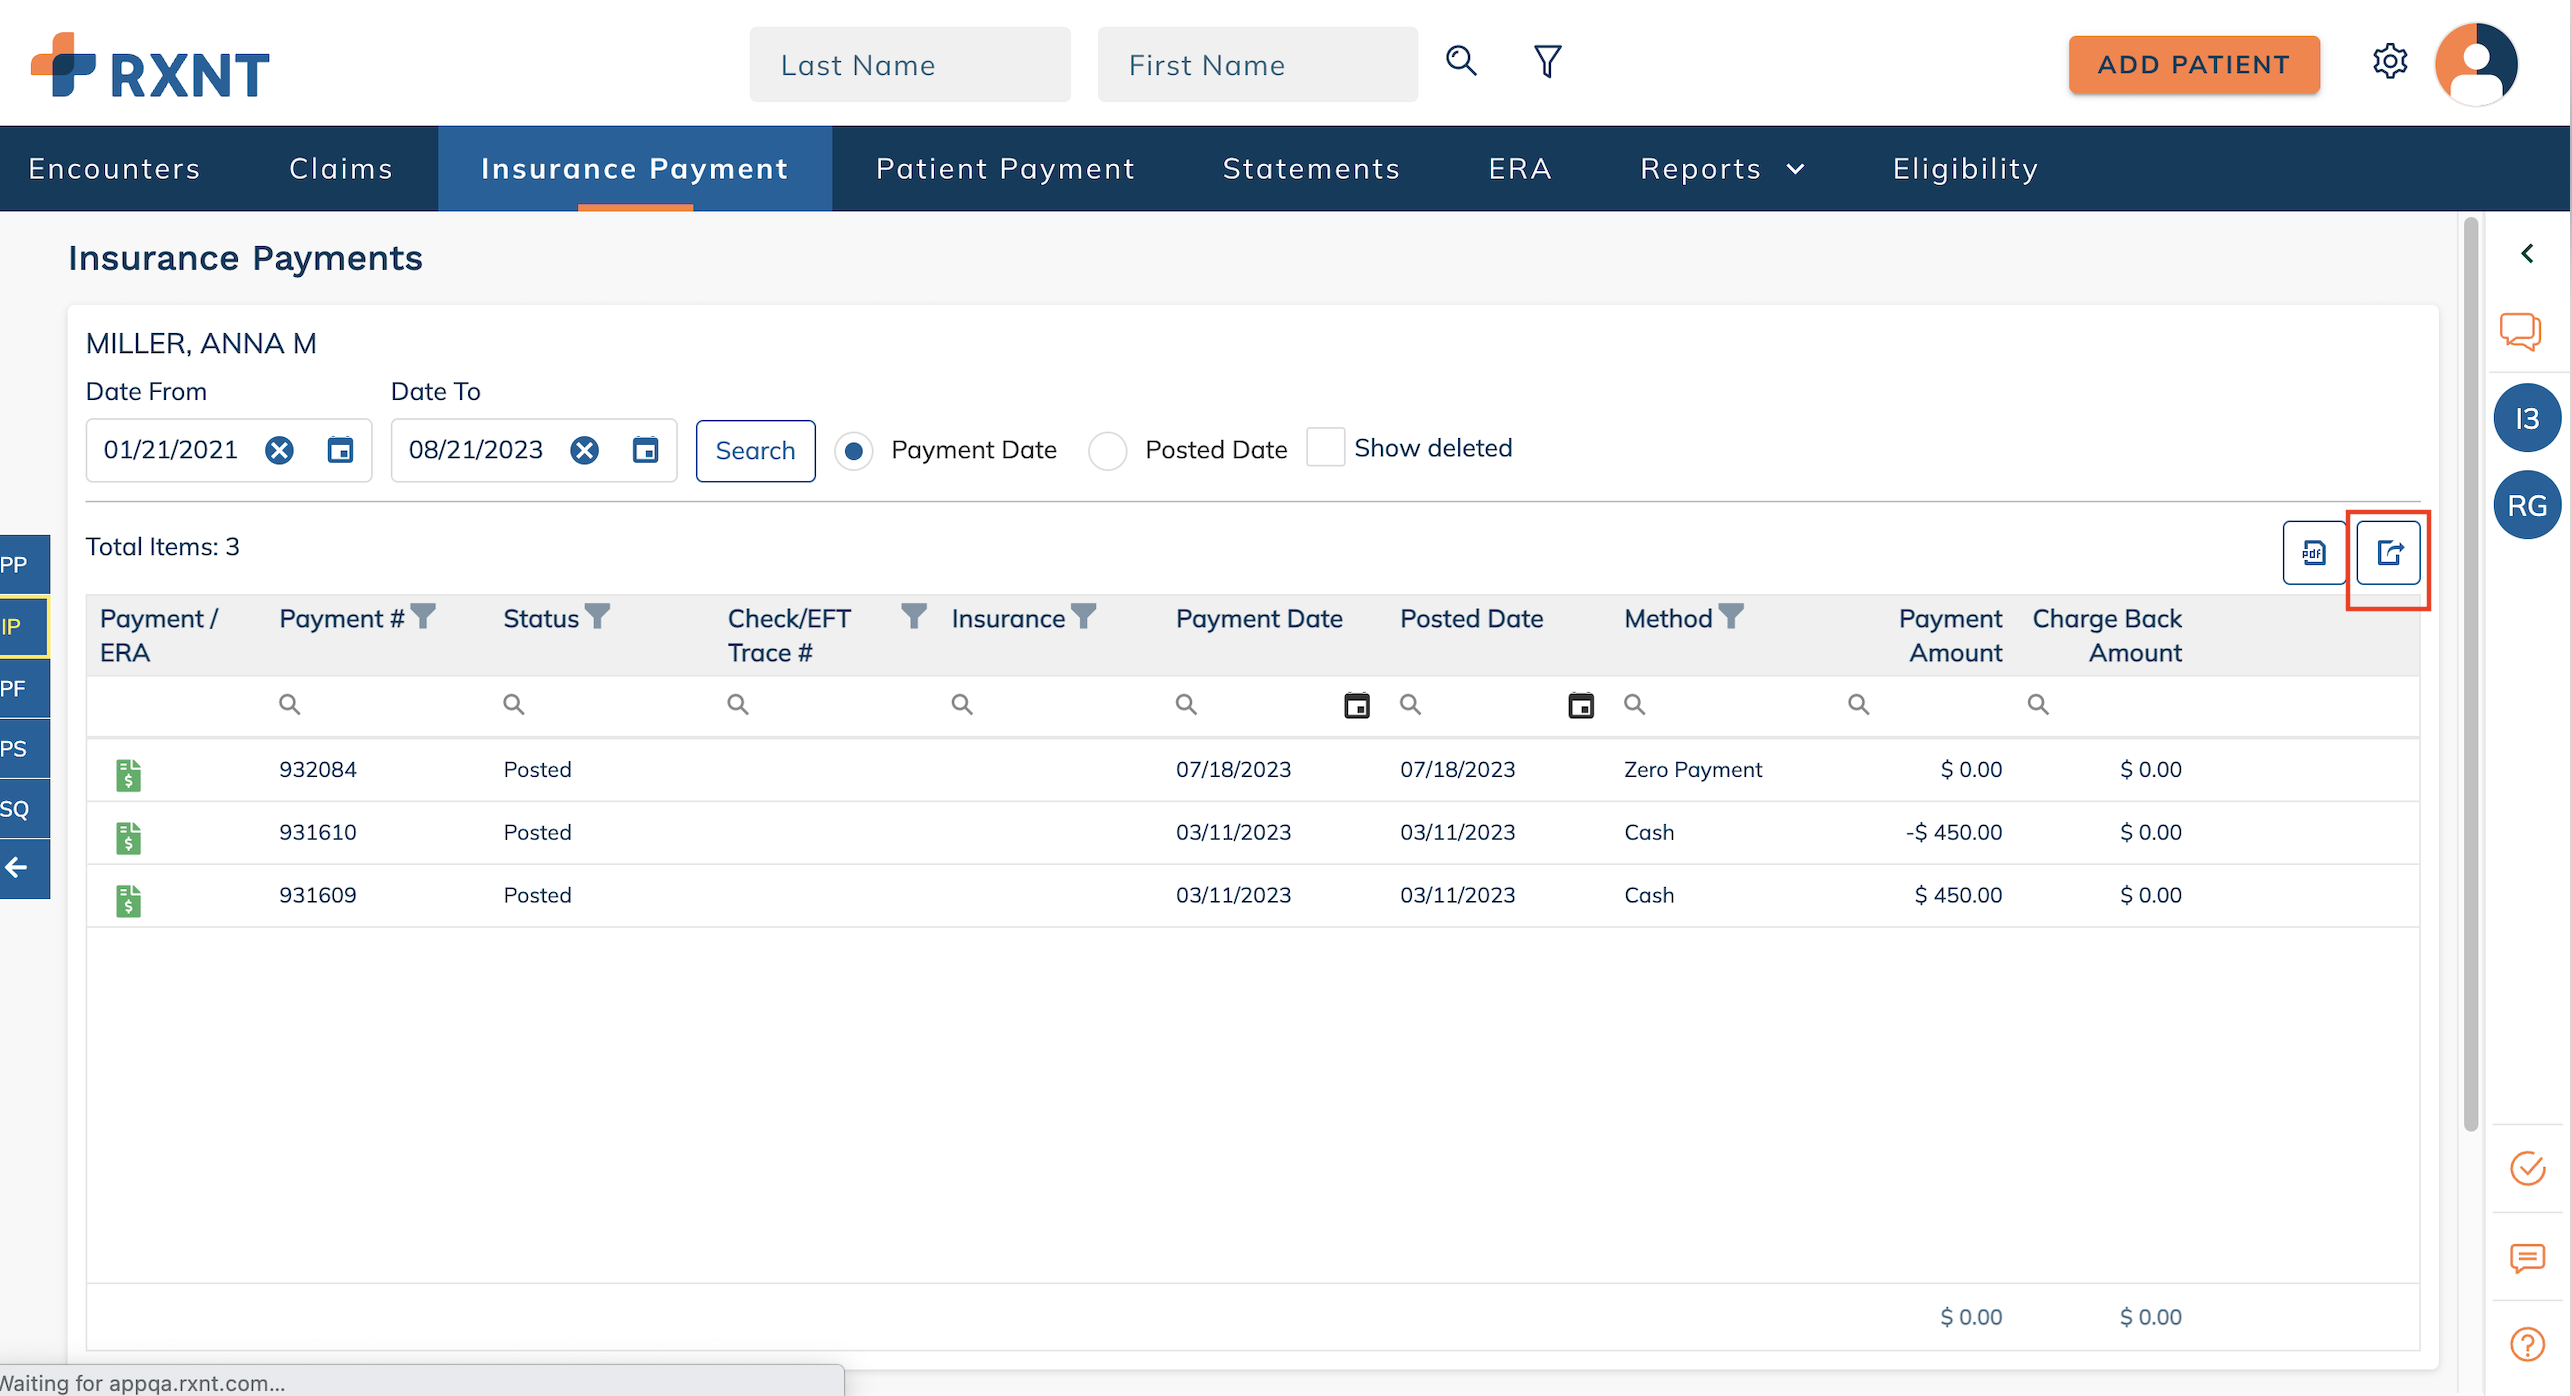Open the user profile avatar

(x=2476, y=64)
